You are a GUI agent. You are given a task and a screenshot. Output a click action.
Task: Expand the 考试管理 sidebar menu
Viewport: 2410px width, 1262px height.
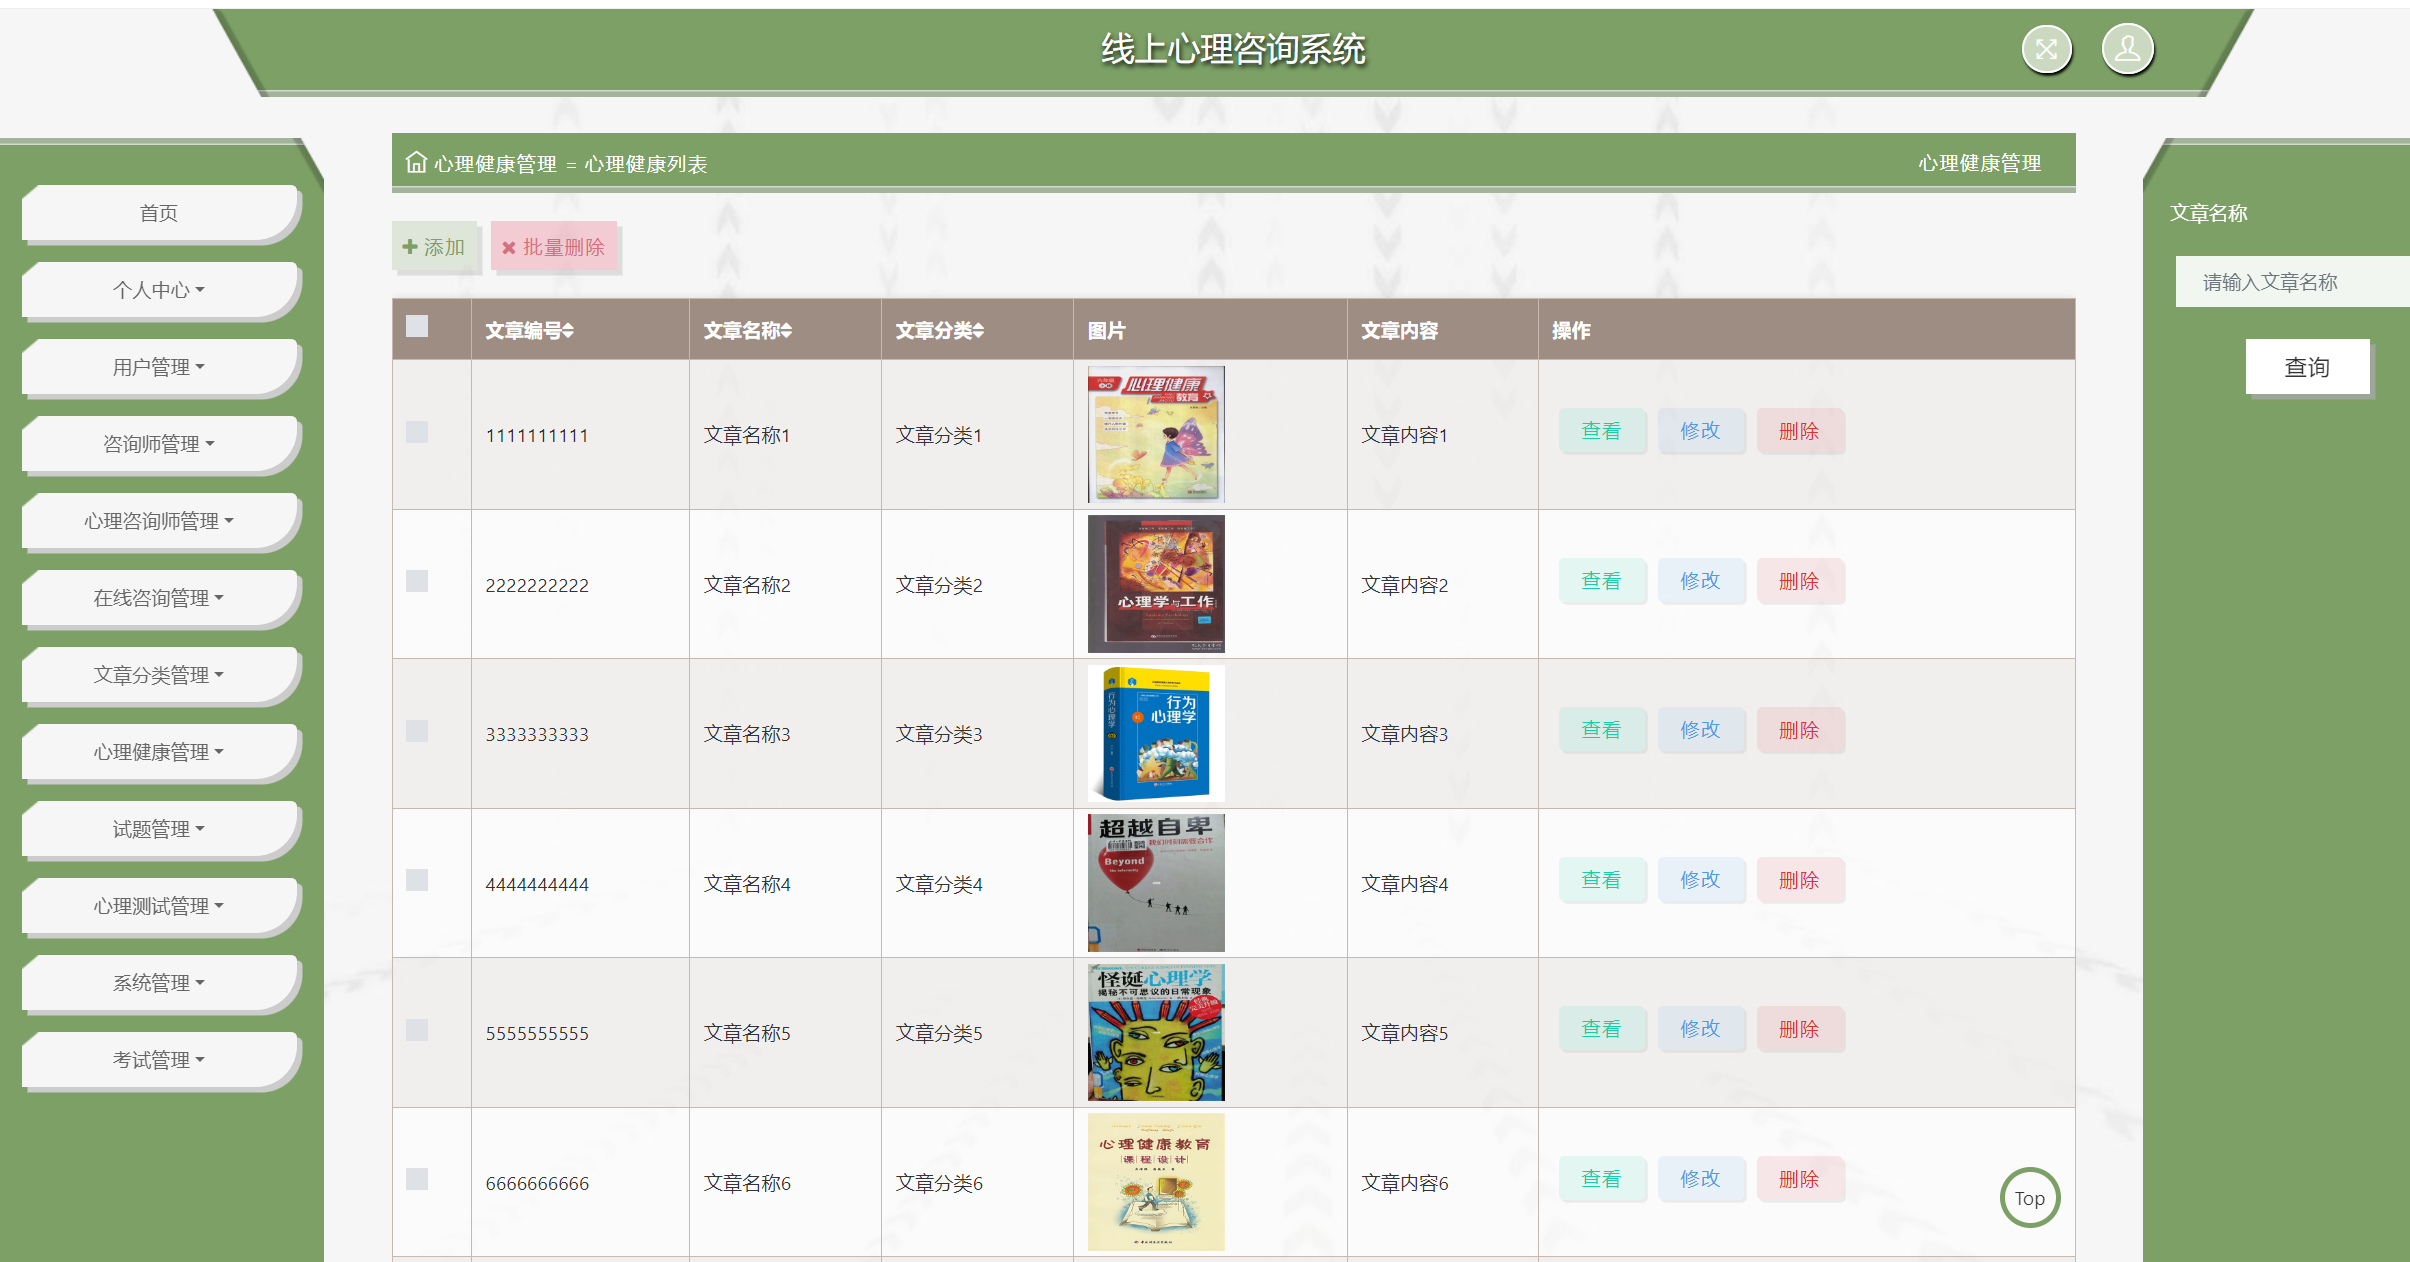point(159,1060)
